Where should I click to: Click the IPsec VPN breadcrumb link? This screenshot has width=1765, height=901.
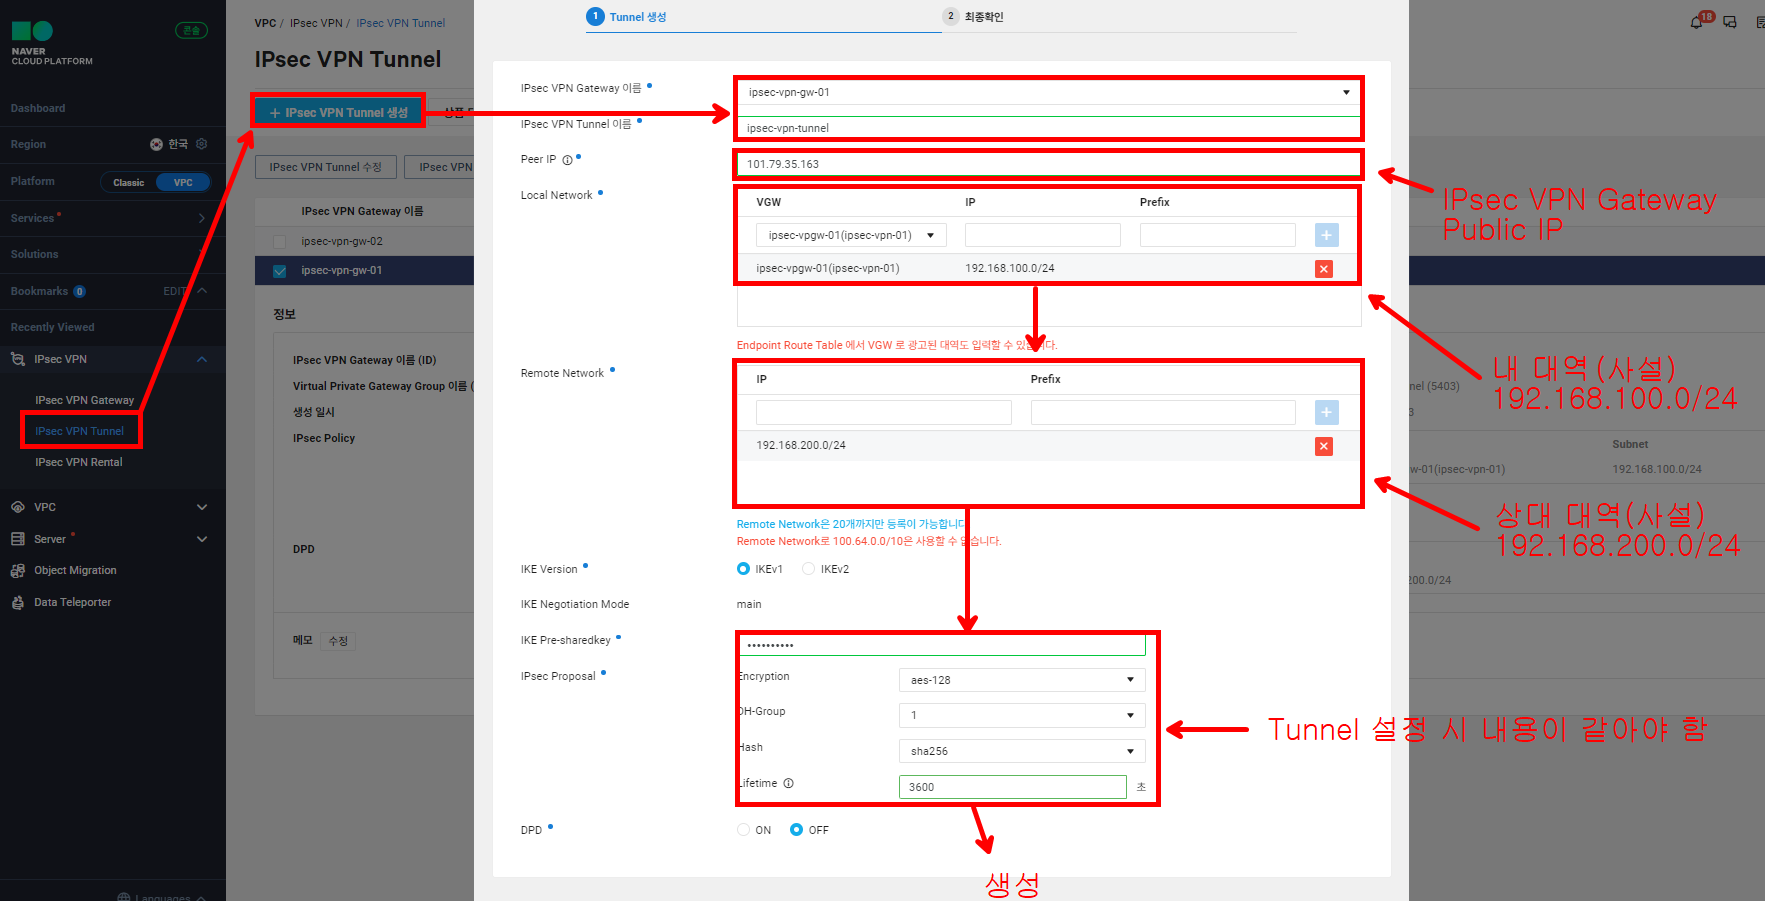(316, 23)
